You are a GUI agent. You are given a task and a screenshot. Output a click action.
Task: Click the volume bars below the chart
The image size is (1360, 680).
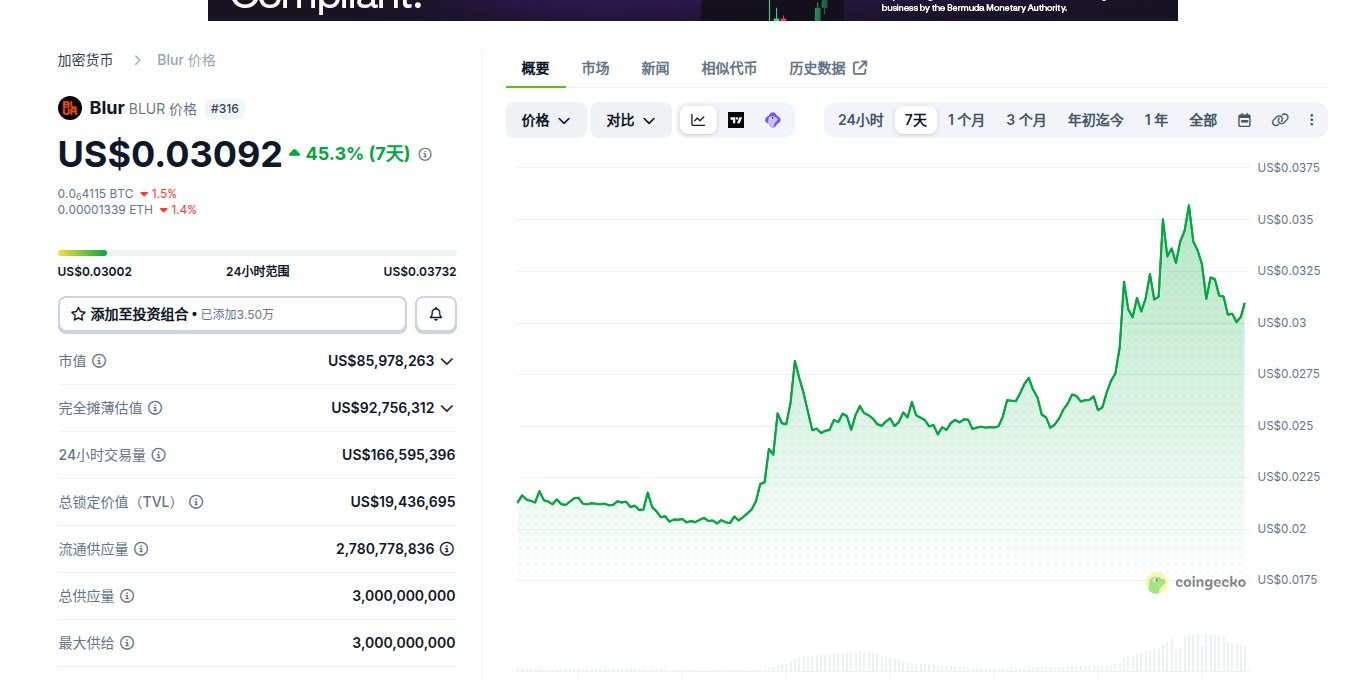882,652
